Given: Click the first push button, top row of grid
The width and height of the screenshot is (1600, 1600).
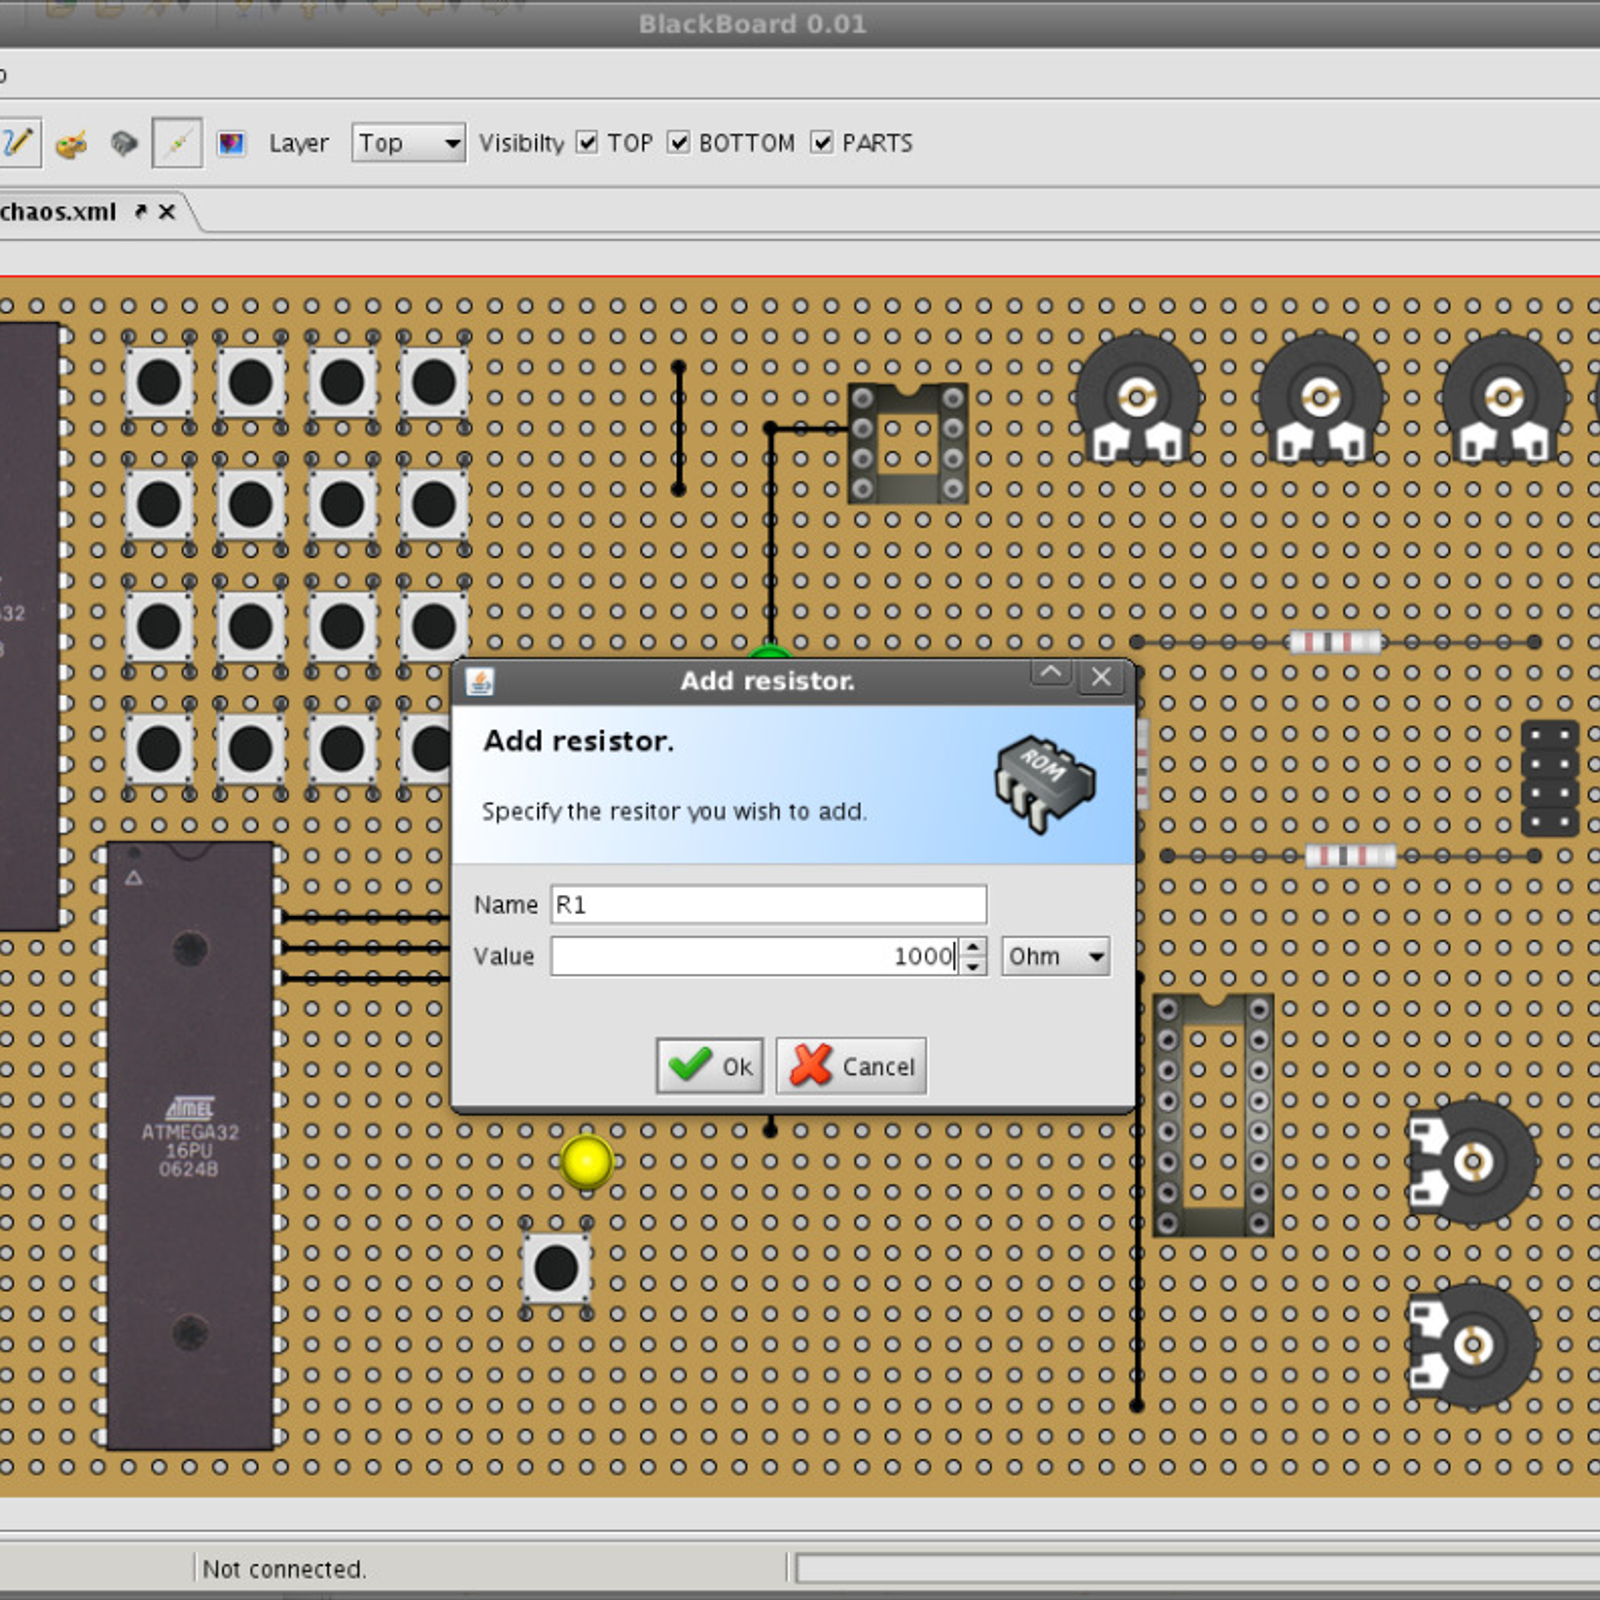Looking at the screenshot, I should click(158, 382).
